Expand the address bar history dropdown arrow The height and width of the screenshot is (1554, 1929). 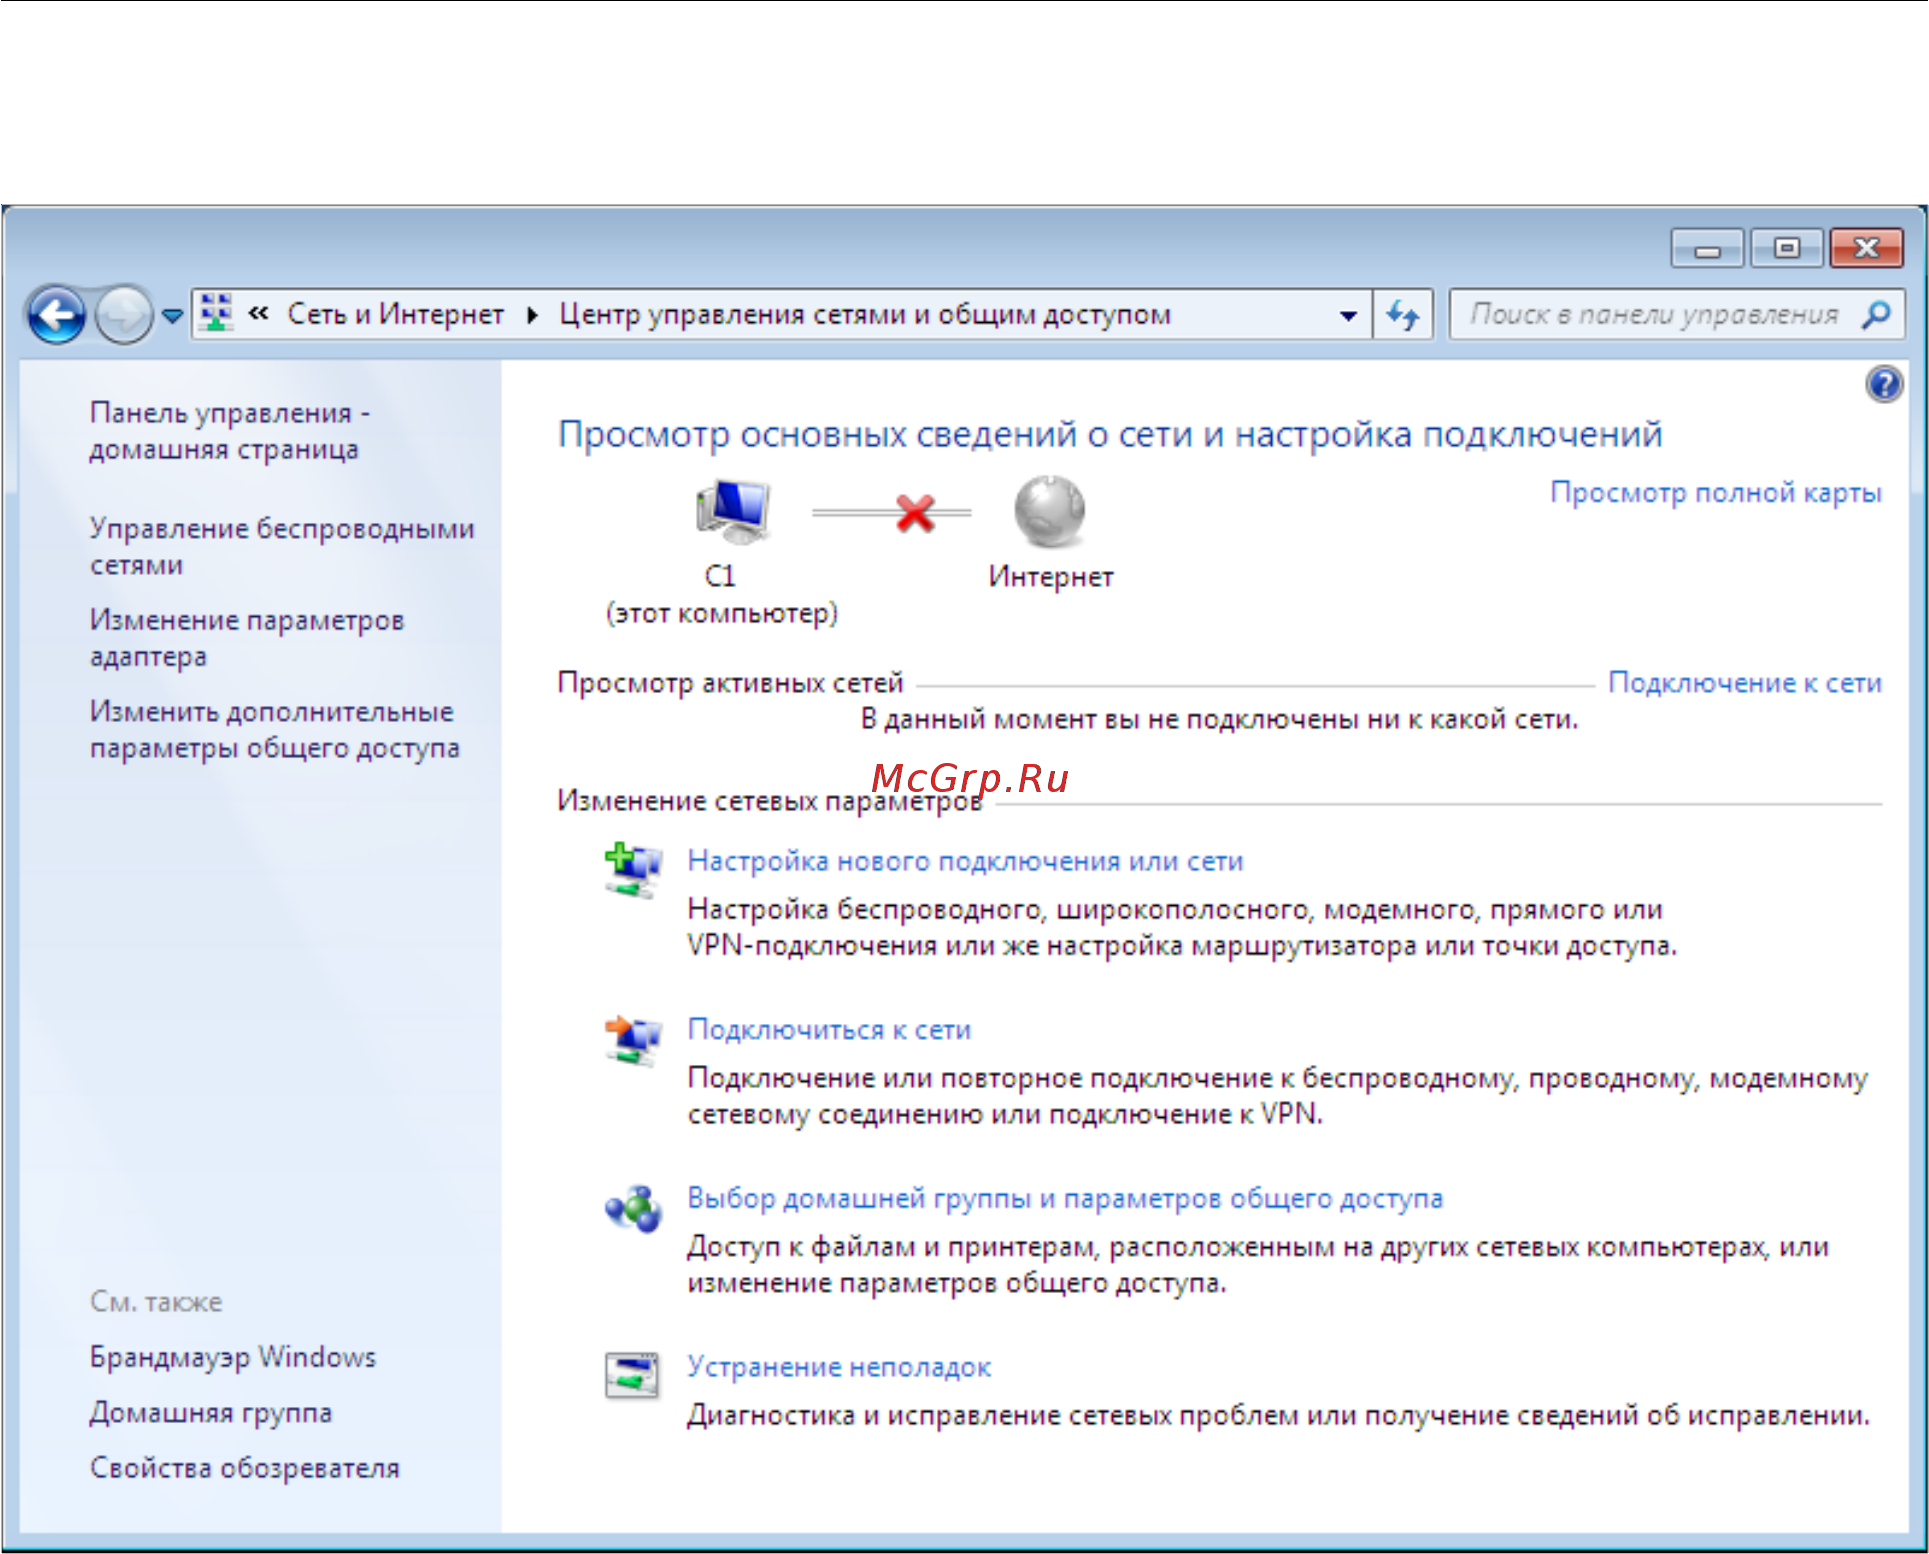tap(1348, 315)
